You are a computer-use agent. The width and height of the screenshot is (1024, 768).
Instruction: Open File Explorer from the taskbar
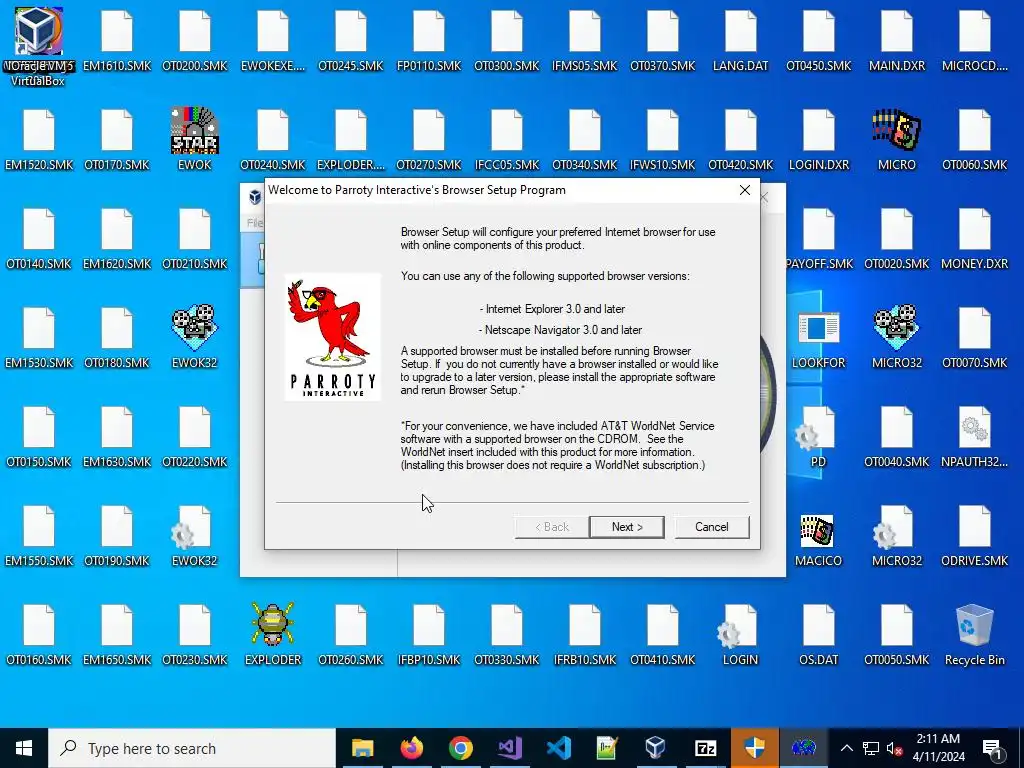362,748
